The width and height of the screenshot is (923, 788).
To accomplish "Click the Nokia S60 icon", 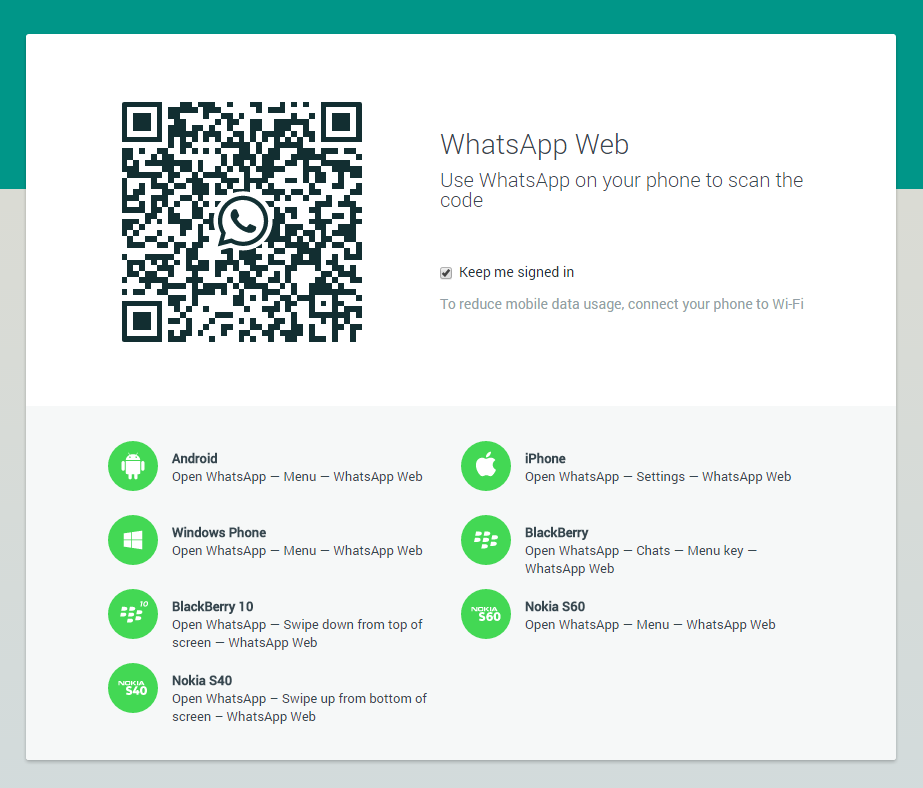I will tap(485, 613).
